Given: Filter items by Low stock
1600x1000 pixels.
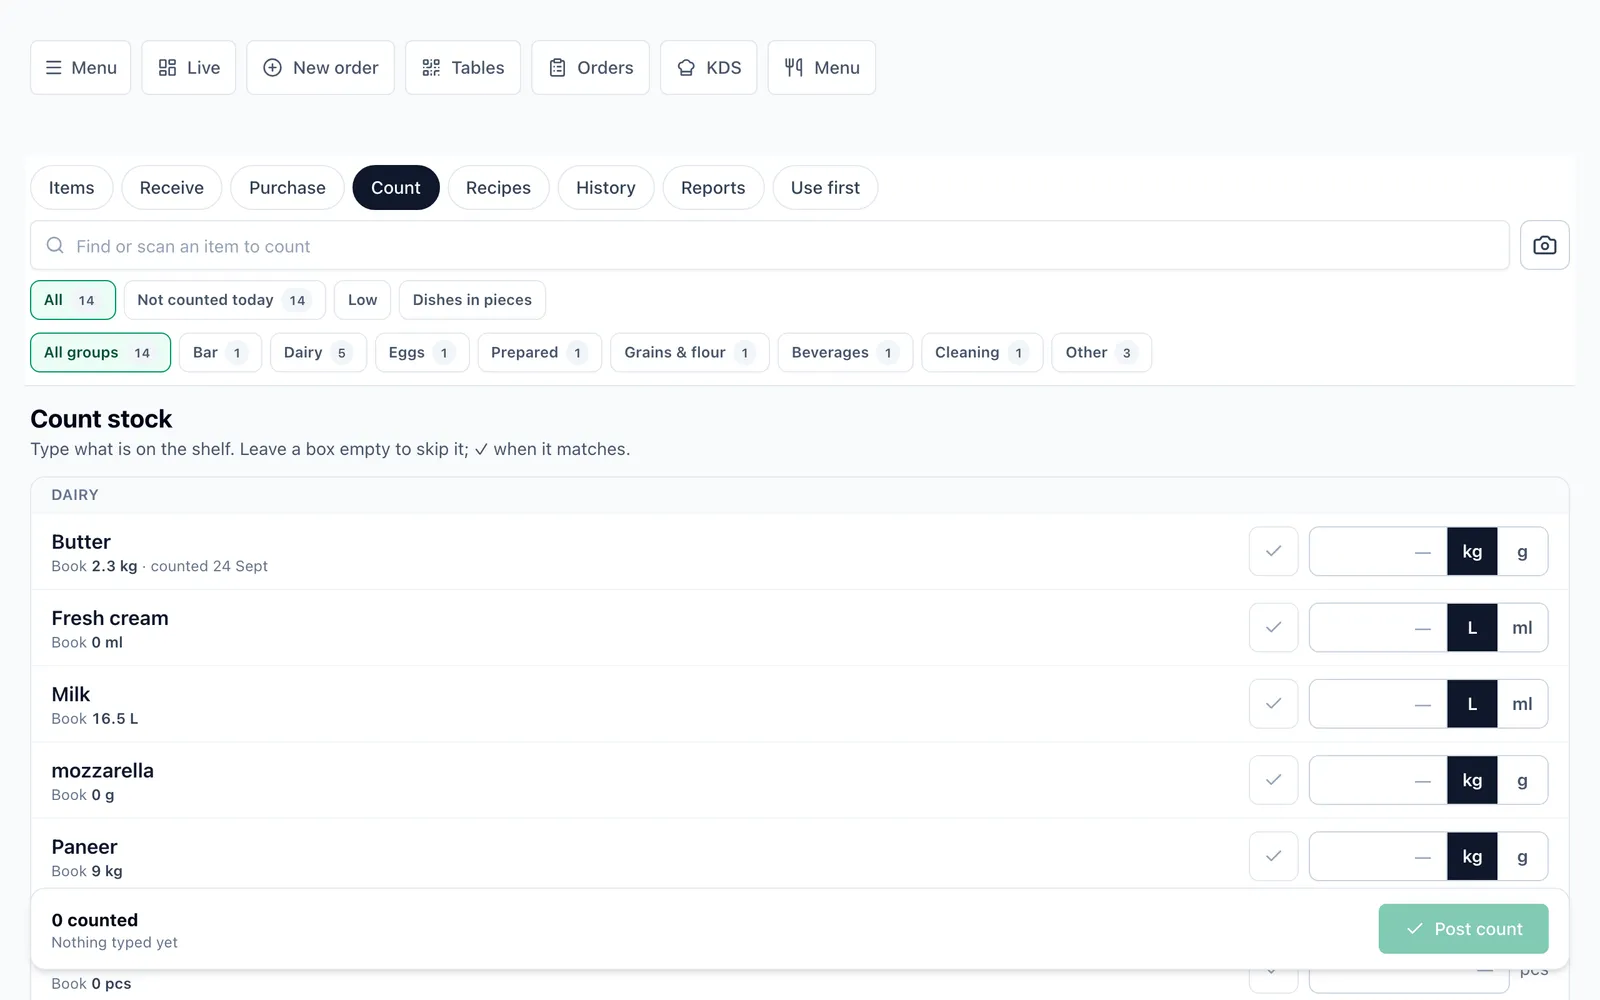Looking at the screenshot, I should (362, 300).
